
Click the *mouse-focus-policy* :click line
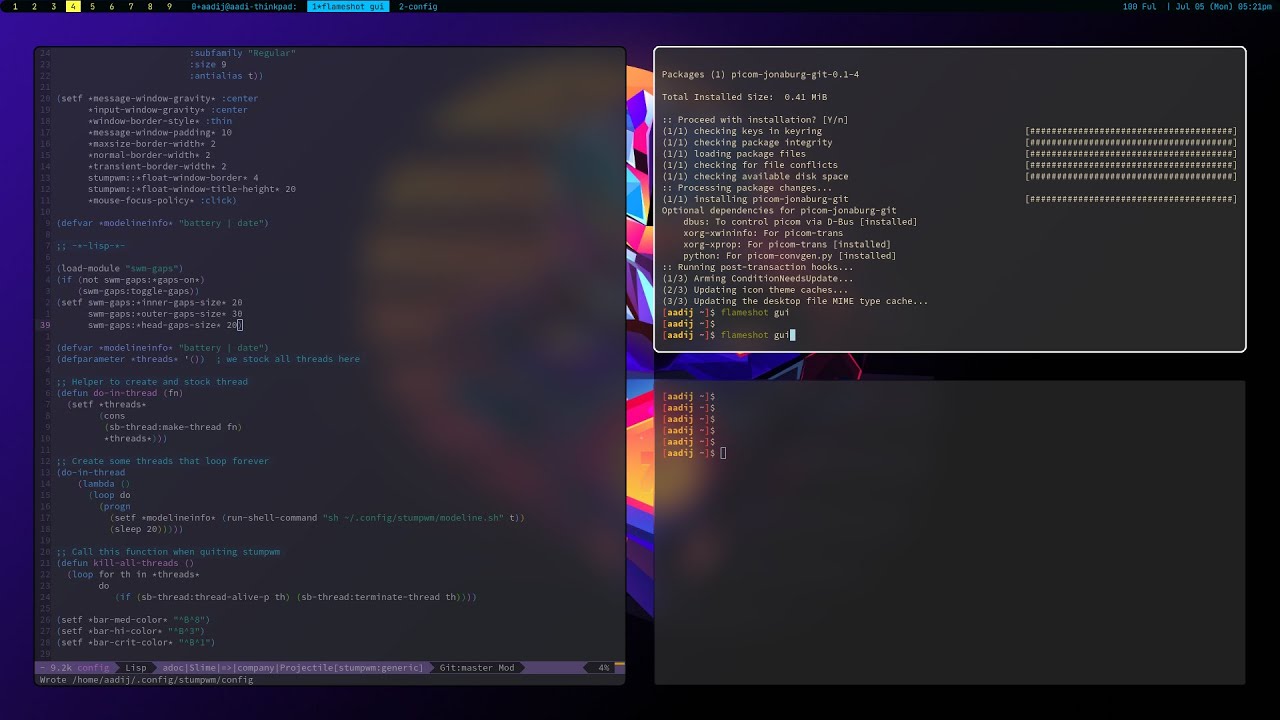[x=162, y=200]
